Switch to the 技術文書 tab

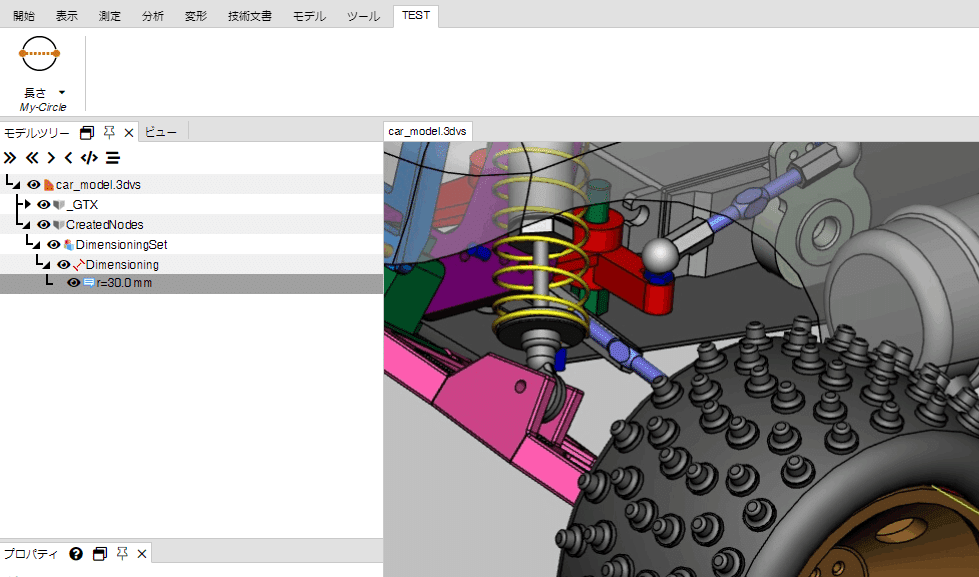click(250, 16)
